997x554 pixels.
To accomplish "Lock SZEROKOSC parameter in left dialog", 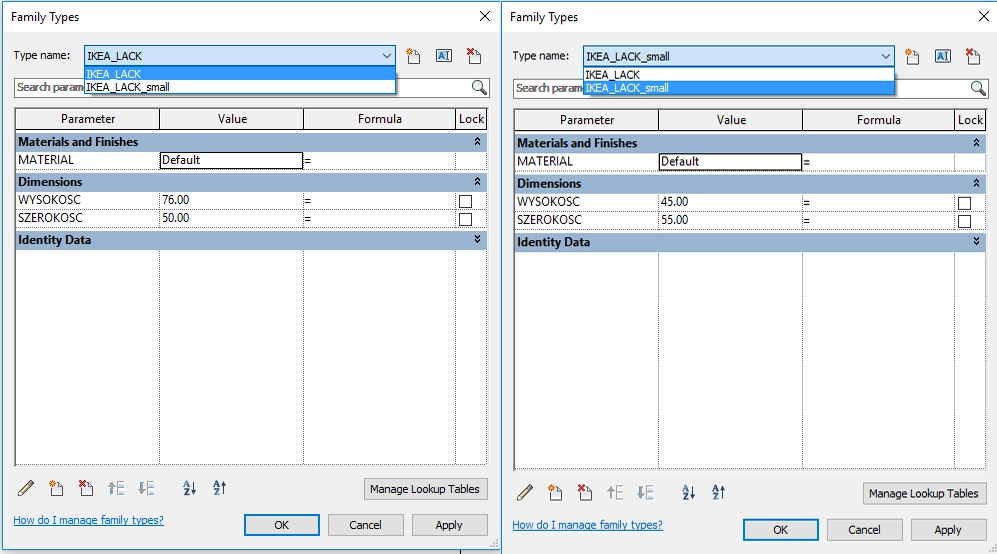I will tap(465, 219).
